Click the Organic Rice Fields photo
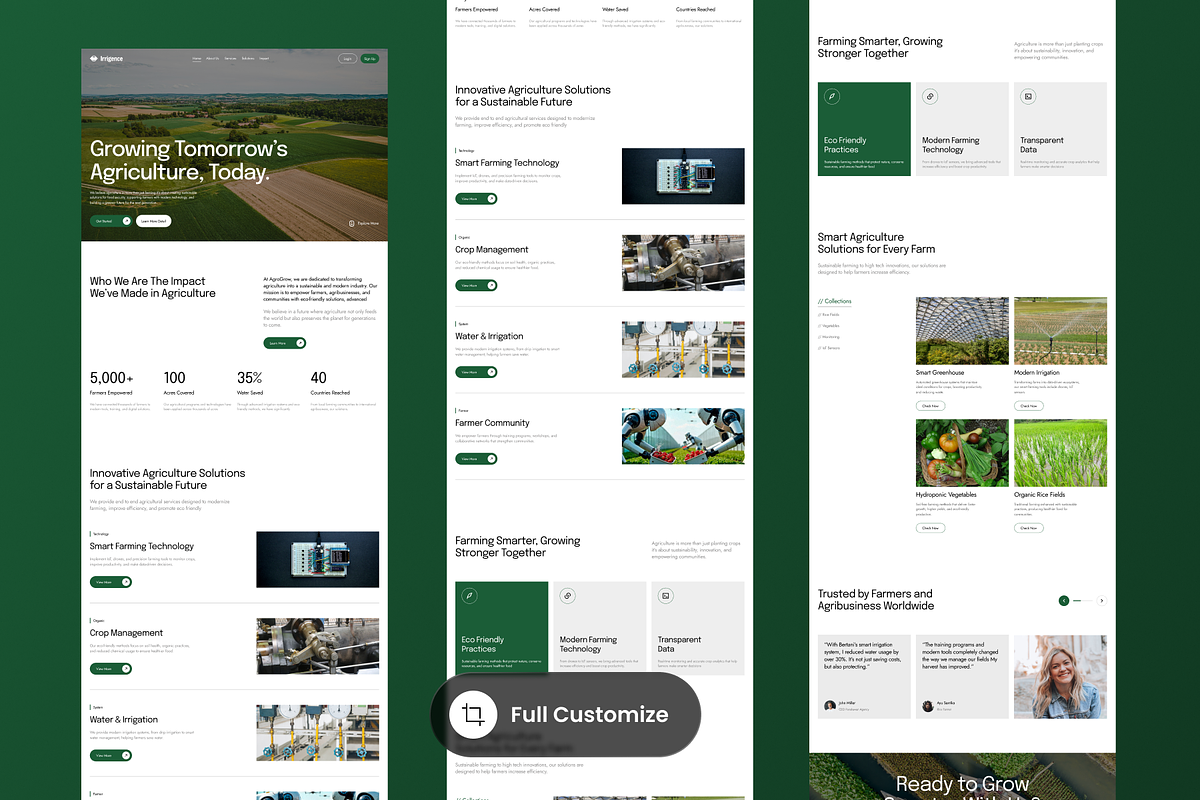1200x800 pixels. click(1060, 453)
